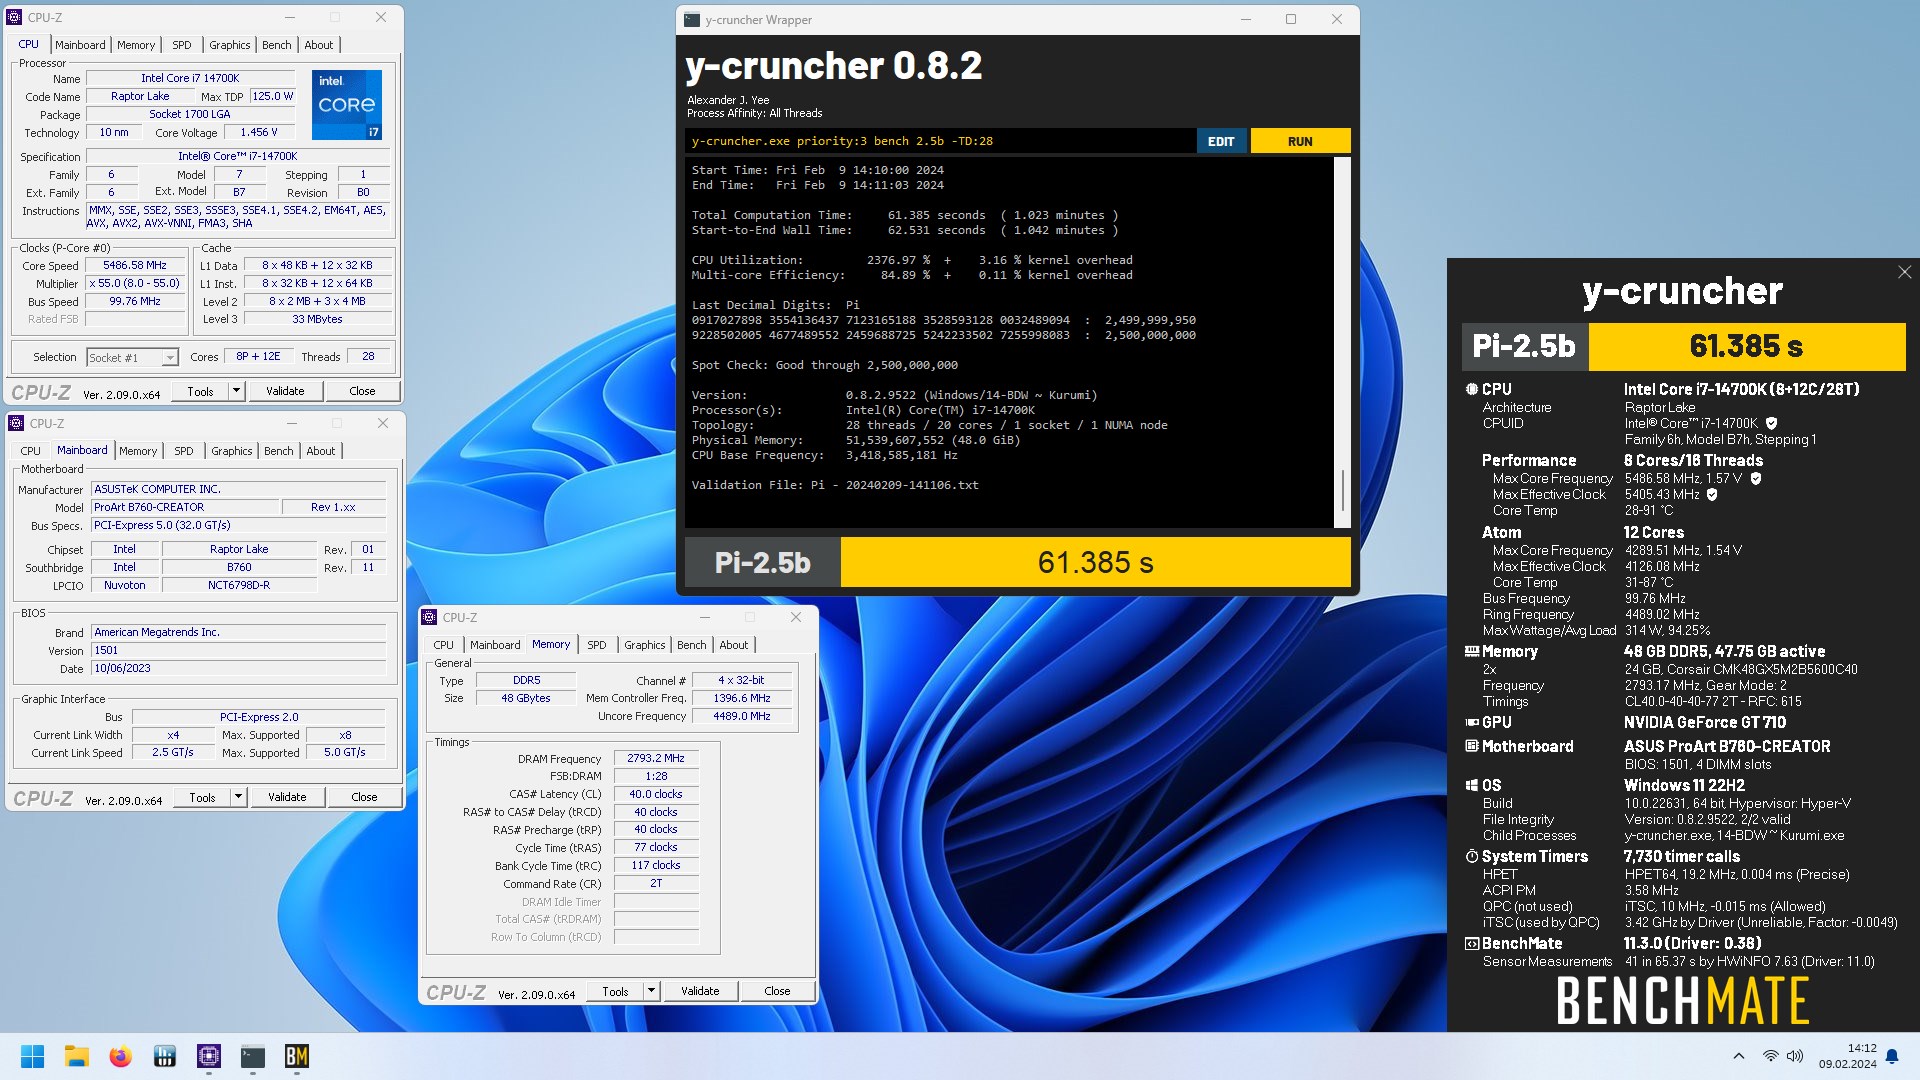Open Bench tab in top CPU-Z window
The image size is (1920, 1080).
(277, 45)
